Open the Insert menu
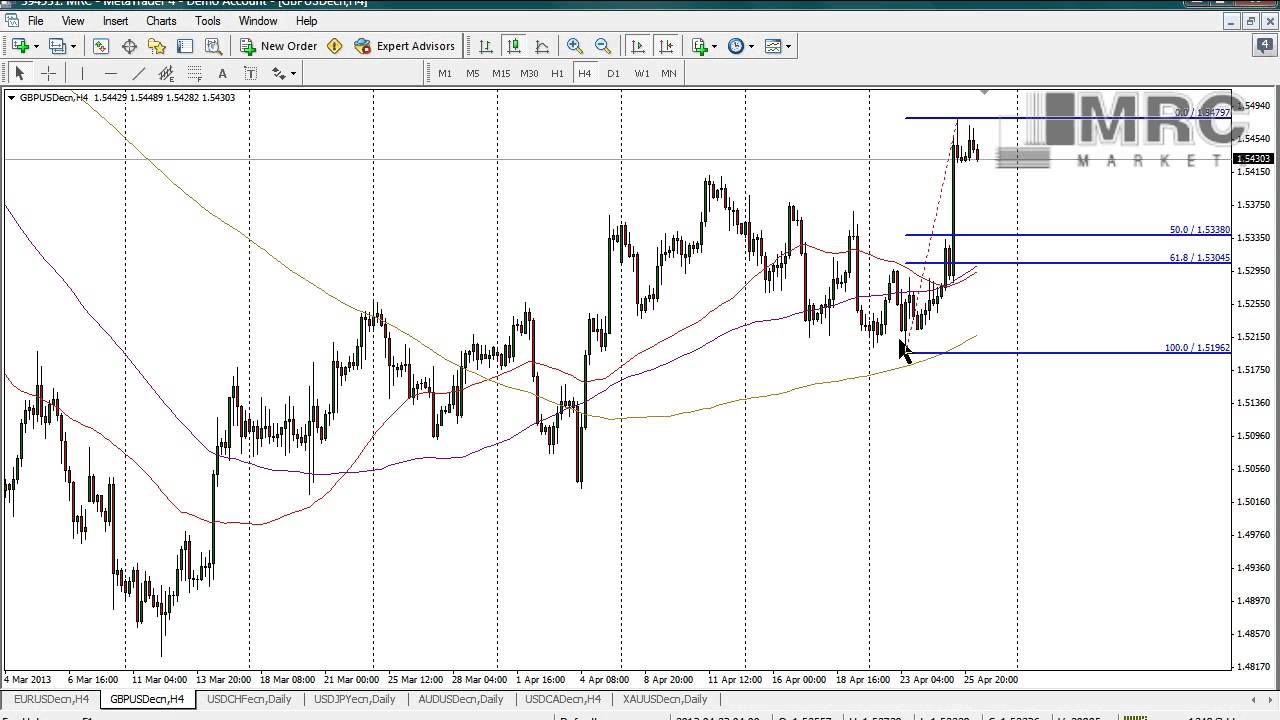1280x720 pixels. pos(115,20)
